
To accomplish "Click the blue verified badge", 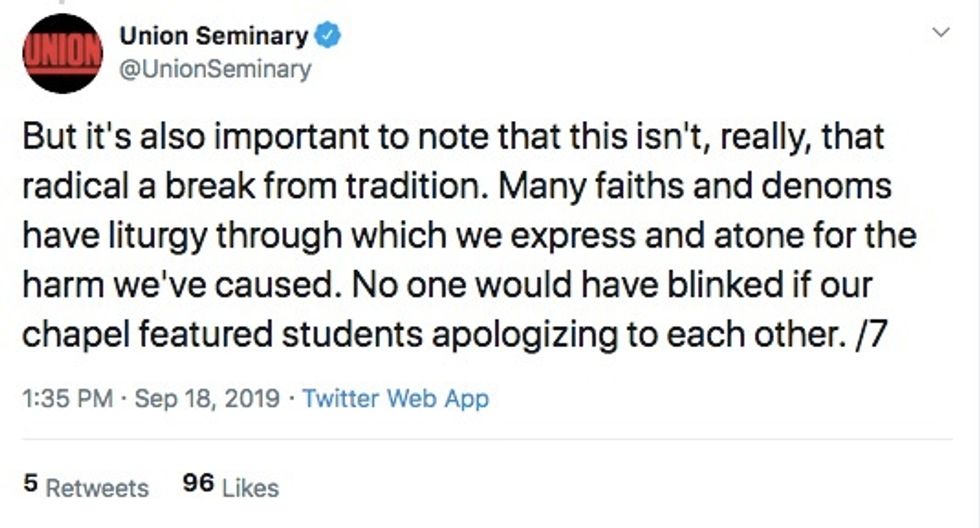I will pos(329,37).
